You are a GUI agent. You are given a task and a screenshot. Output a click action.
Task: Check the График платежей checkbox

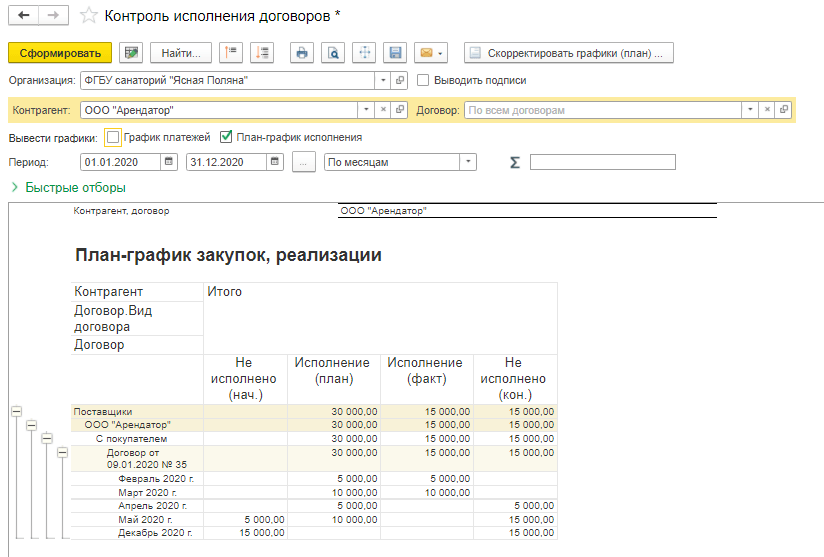[113, 137]
